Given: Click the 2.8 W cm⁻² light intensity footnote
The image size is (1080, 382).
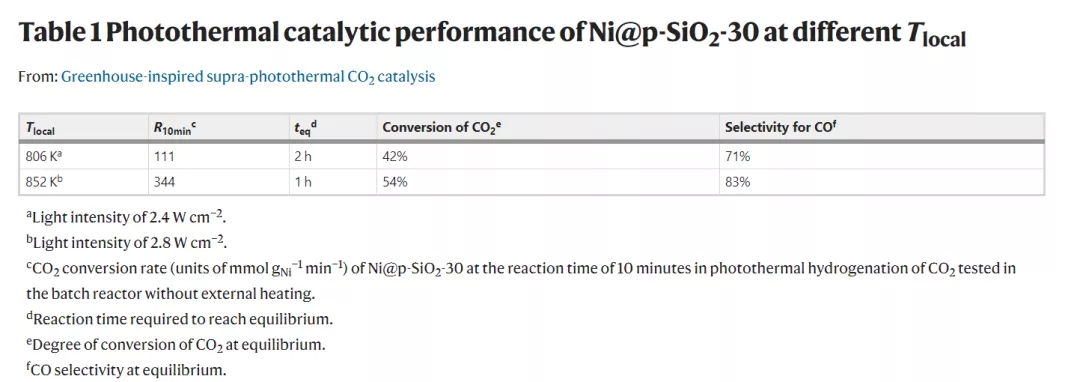Looking at the screenshot, I should click(x=127, y=243).
